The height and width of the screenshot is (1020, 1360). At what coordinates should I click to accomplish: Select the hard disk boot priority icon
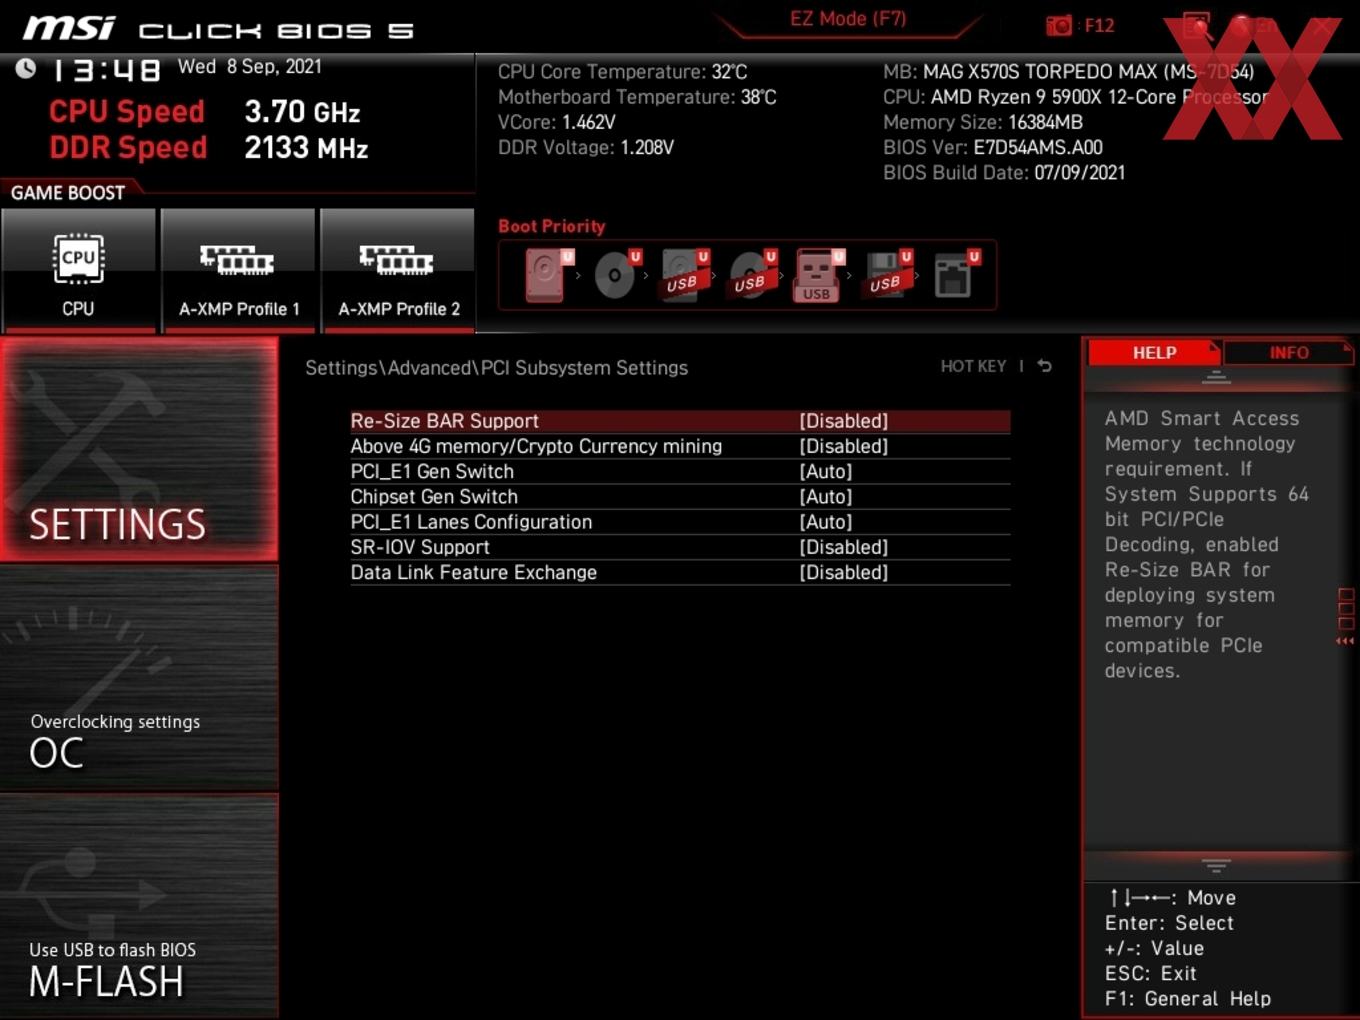[548, 274]
